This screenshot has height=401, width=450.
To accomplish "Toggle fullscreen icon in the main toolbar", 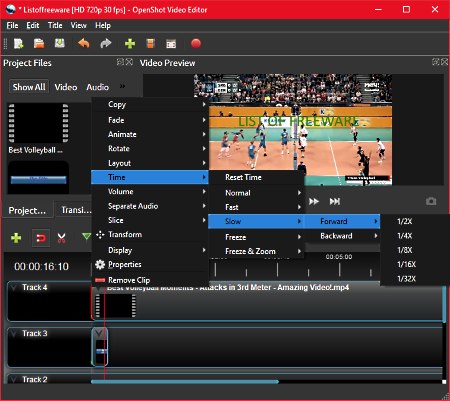I will (171, 44).
